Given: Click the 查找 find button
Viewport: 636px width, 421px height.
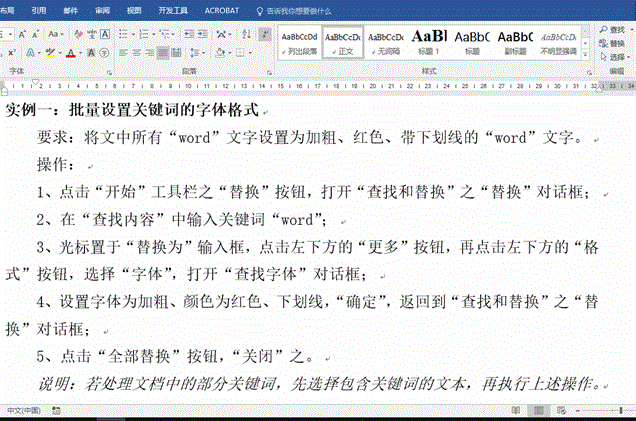Looking at the screenshot, I should tap(615, 31).
